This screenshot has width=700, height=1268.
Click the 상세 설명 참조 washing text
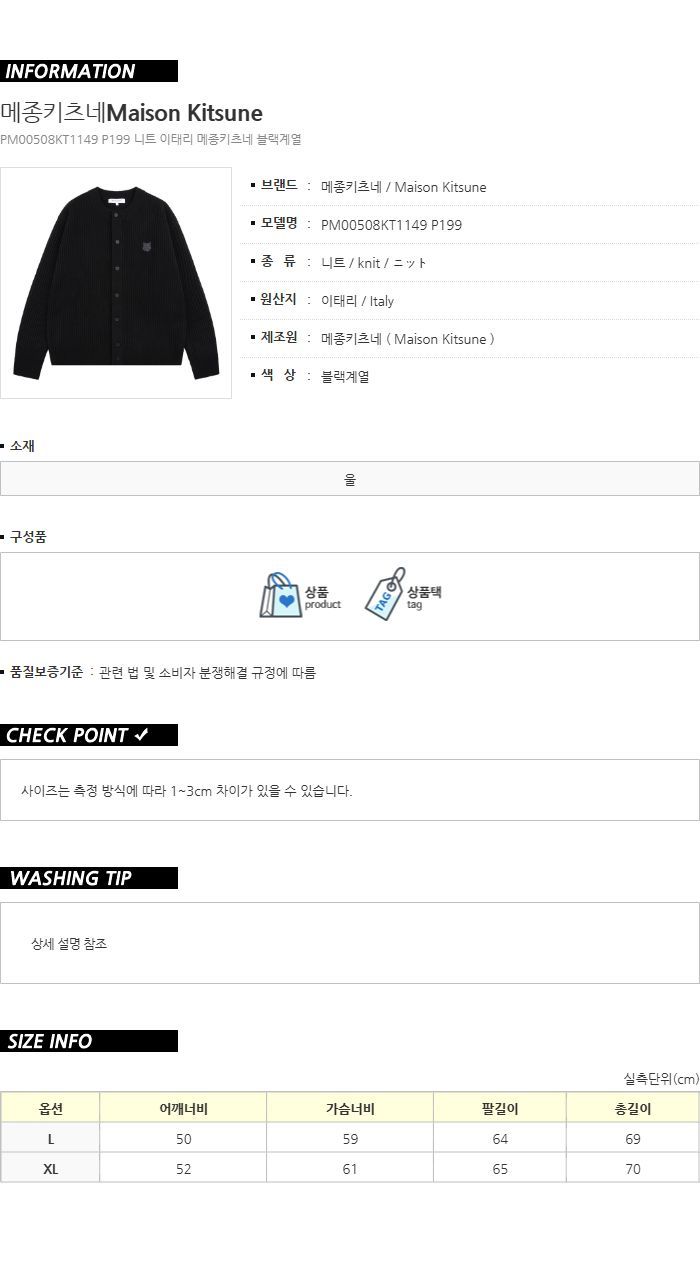pos(69,944)
